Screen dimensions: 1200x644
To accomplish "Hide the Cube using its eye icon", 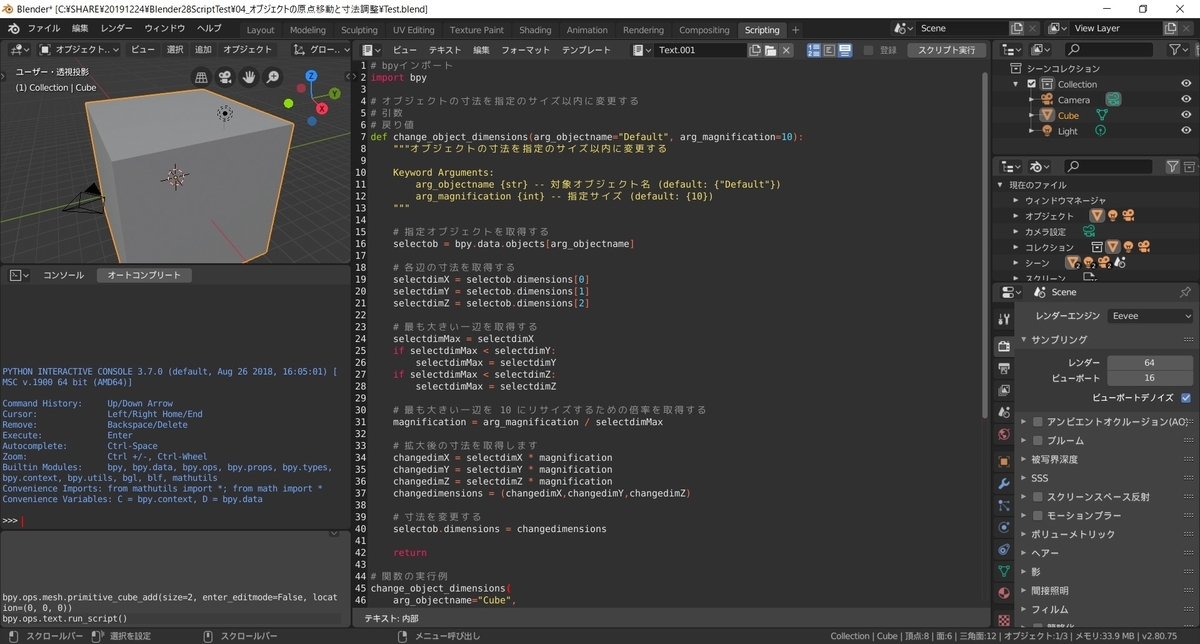I will point(1184,116).
